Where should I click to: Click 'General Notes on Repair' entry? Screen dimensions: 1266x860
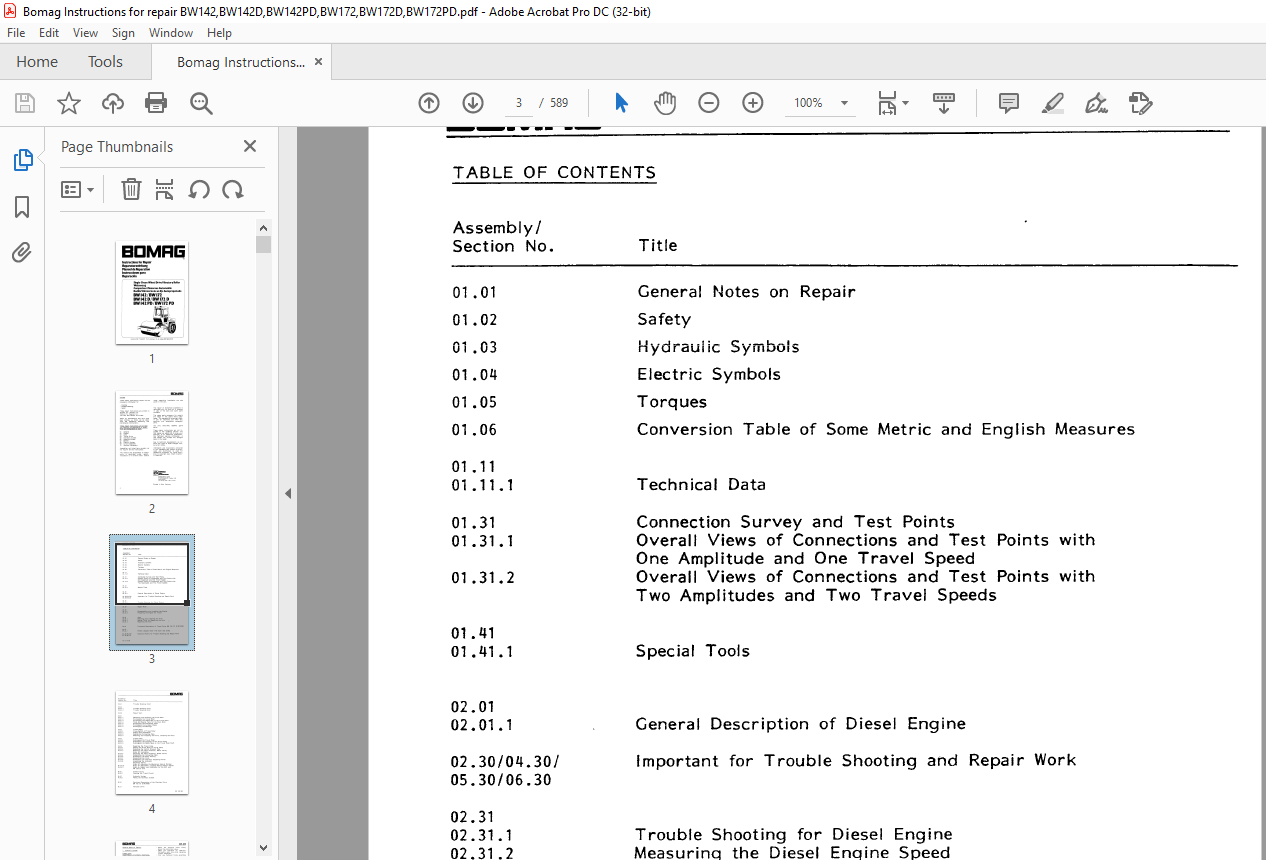pyautogui.click(x=746, y=292)
